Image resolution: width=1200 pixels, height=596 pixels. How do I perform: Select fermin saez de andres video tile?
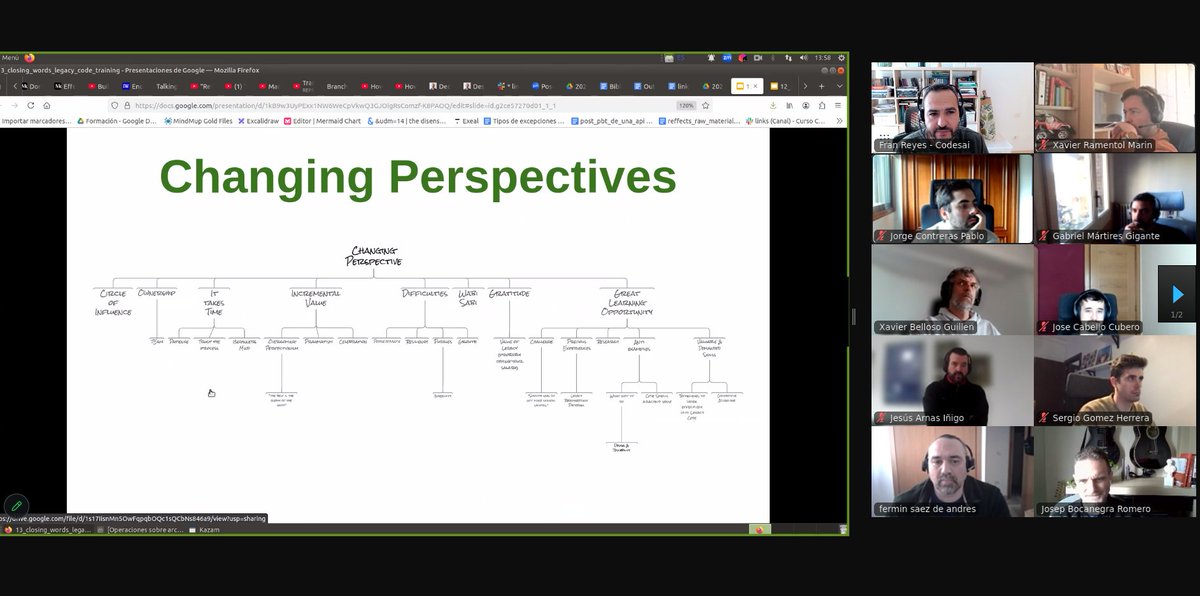953,471
